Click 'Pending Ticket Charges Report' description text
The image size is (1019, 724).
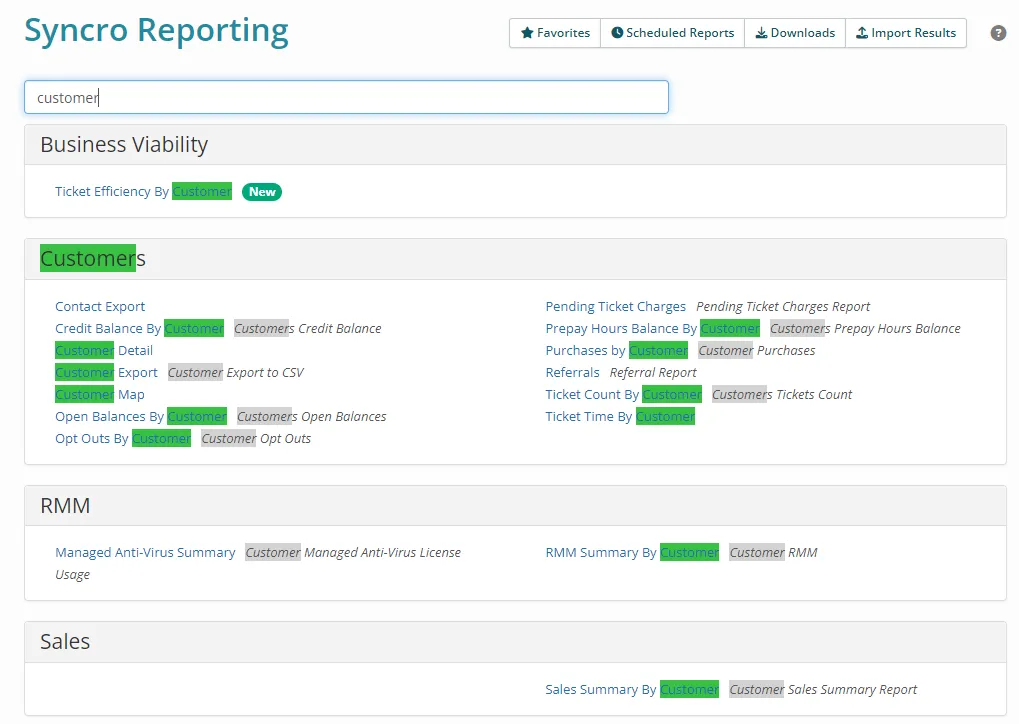click(783, 306)
